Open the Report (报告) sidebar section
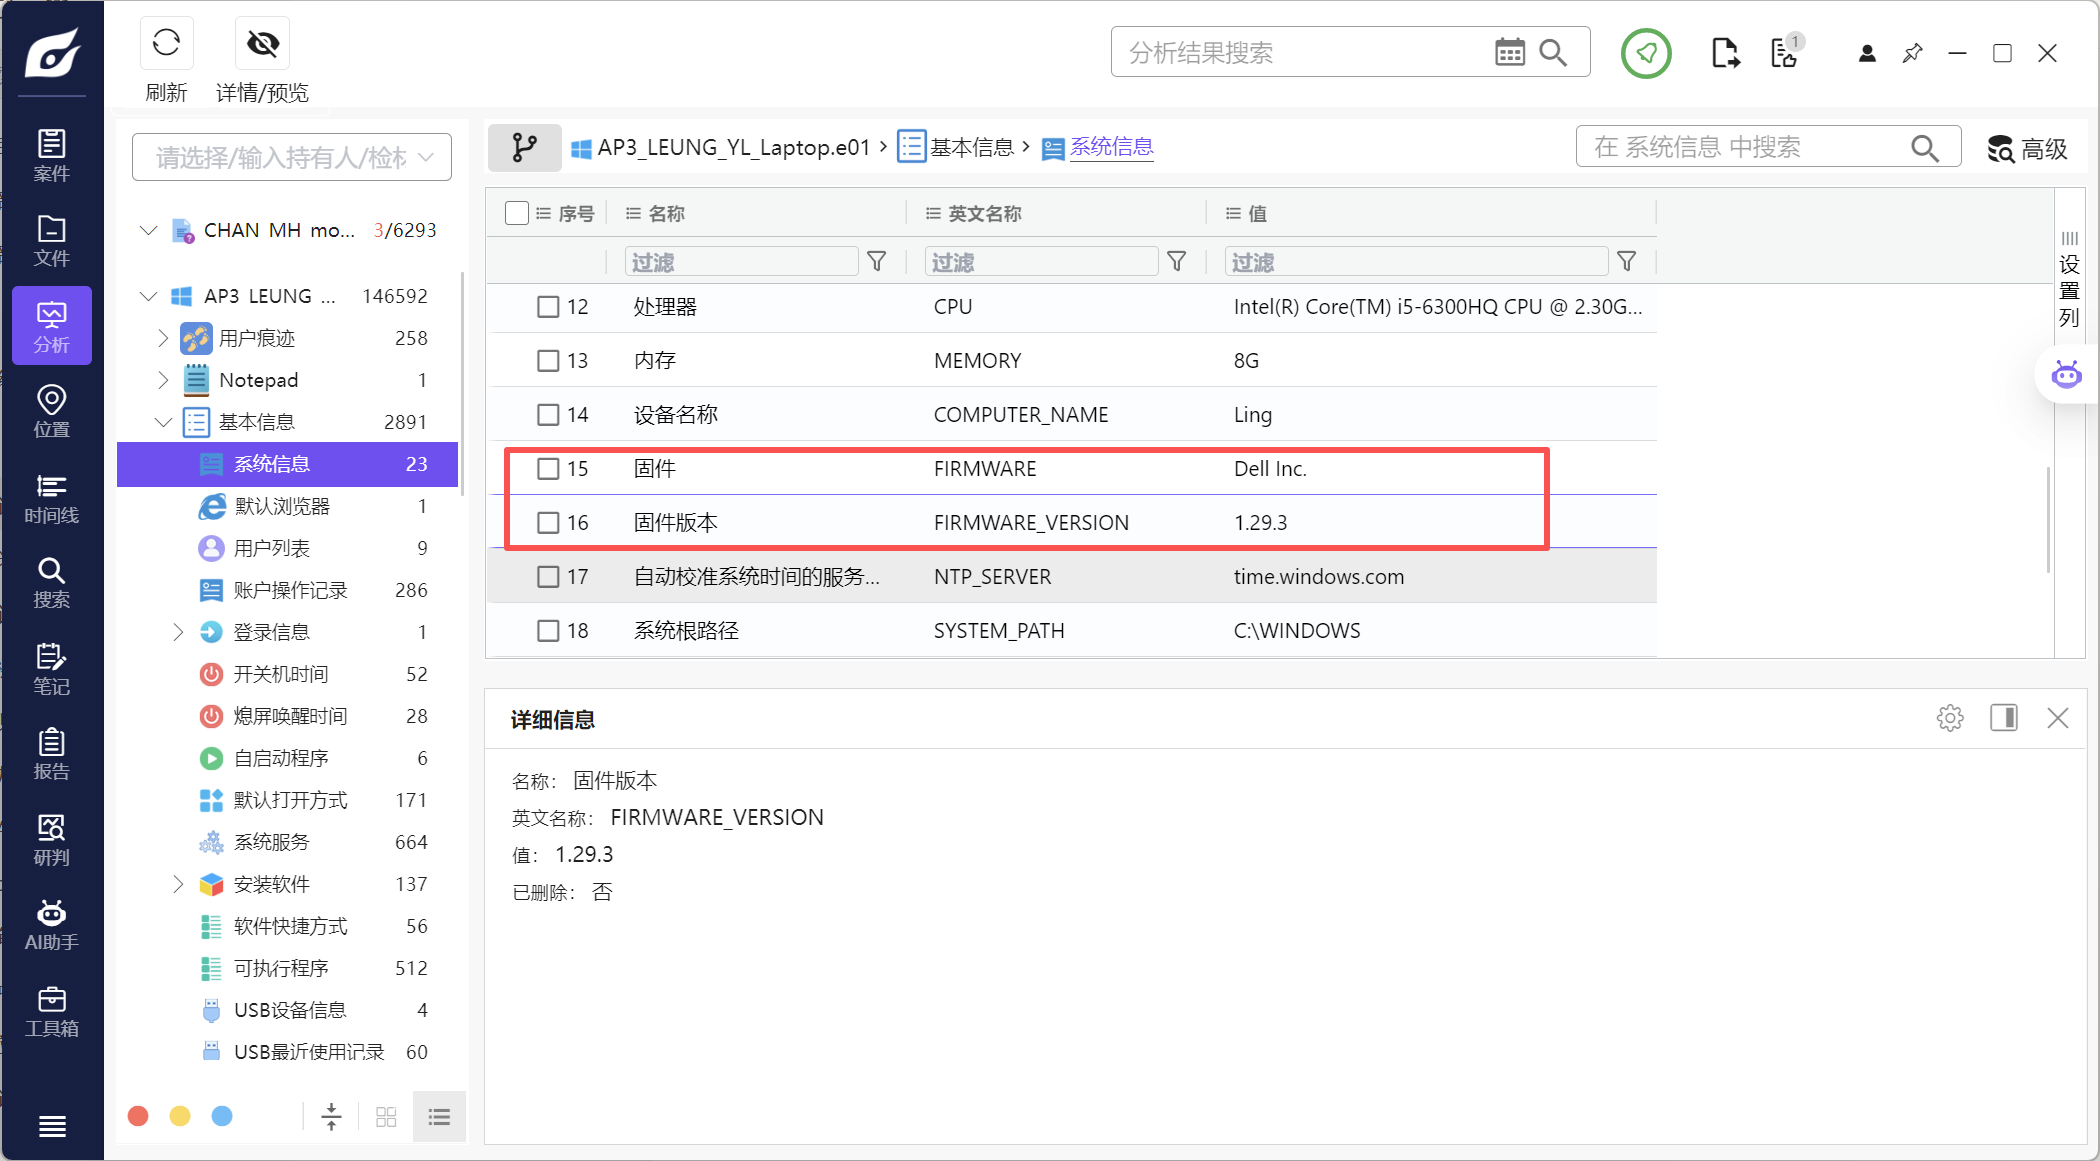This screenshot has height=1161, width=2100. click(51, 754)
